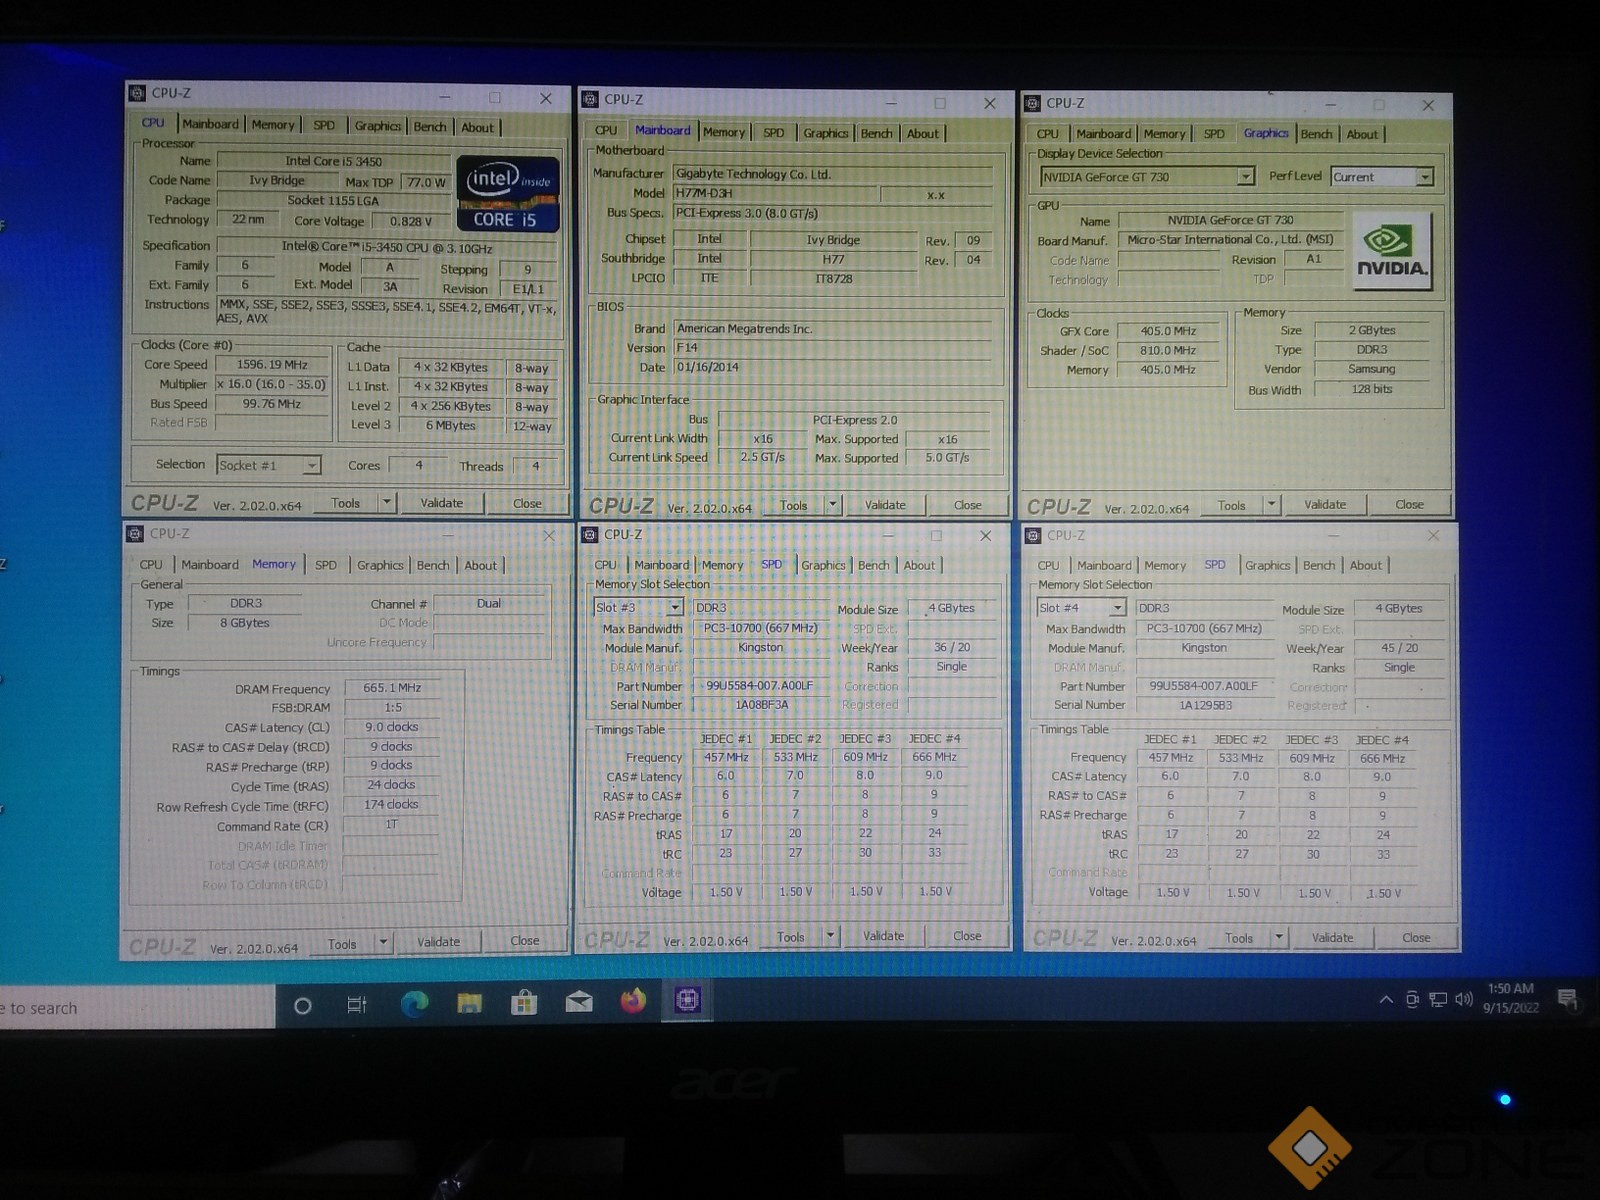Select Gigabyte Technology Co. Ltd. manufacturer field
This screenshot has width=1600, height=1200.
click(833, 174)
